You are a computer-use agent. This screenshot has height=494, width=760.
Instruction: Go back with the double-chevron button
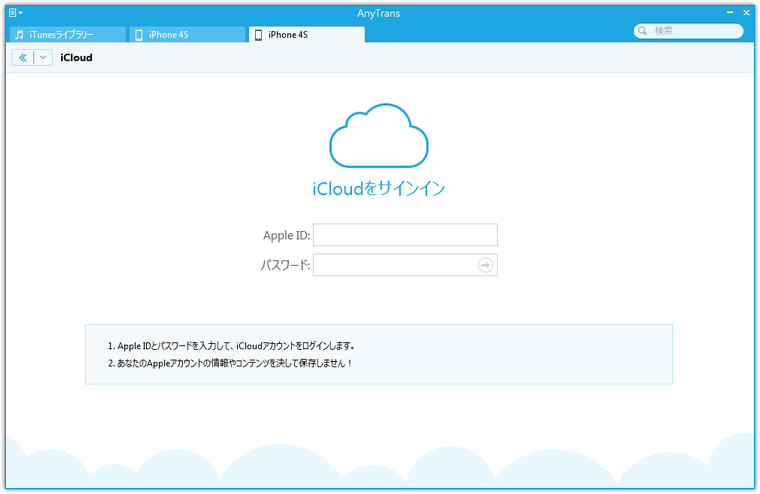pyautogui.click(x=22, y=58)
